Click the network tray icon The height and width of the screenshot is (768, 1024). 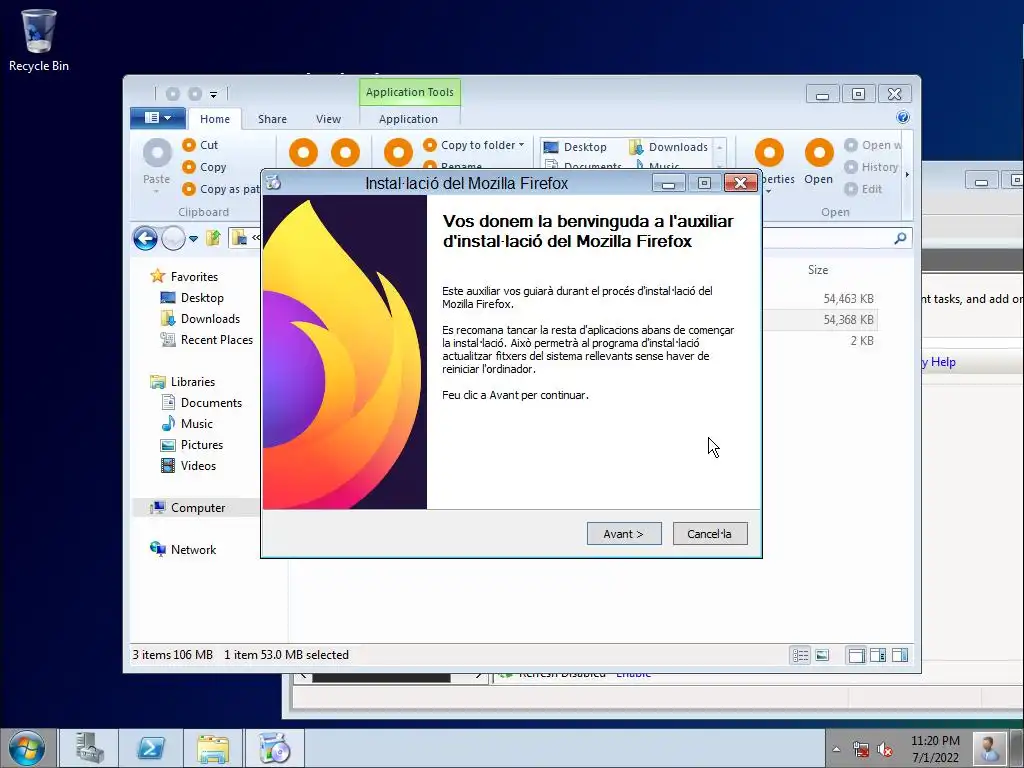pos(861,749)
